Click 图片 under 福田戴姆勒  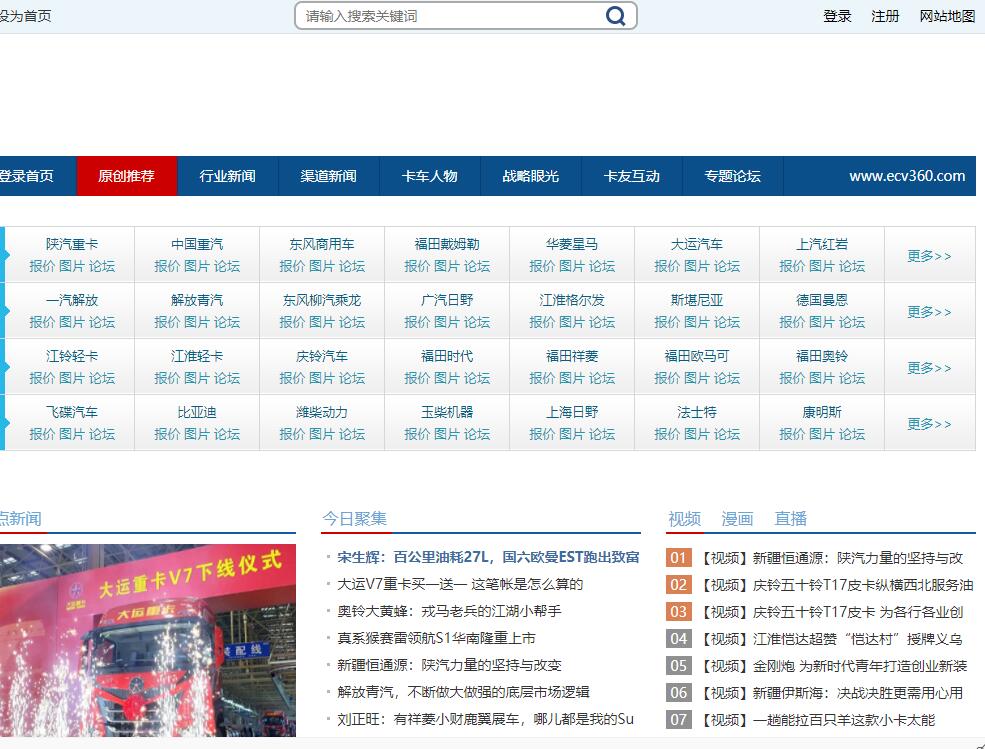pyautogui.click(x=447, y=266)
